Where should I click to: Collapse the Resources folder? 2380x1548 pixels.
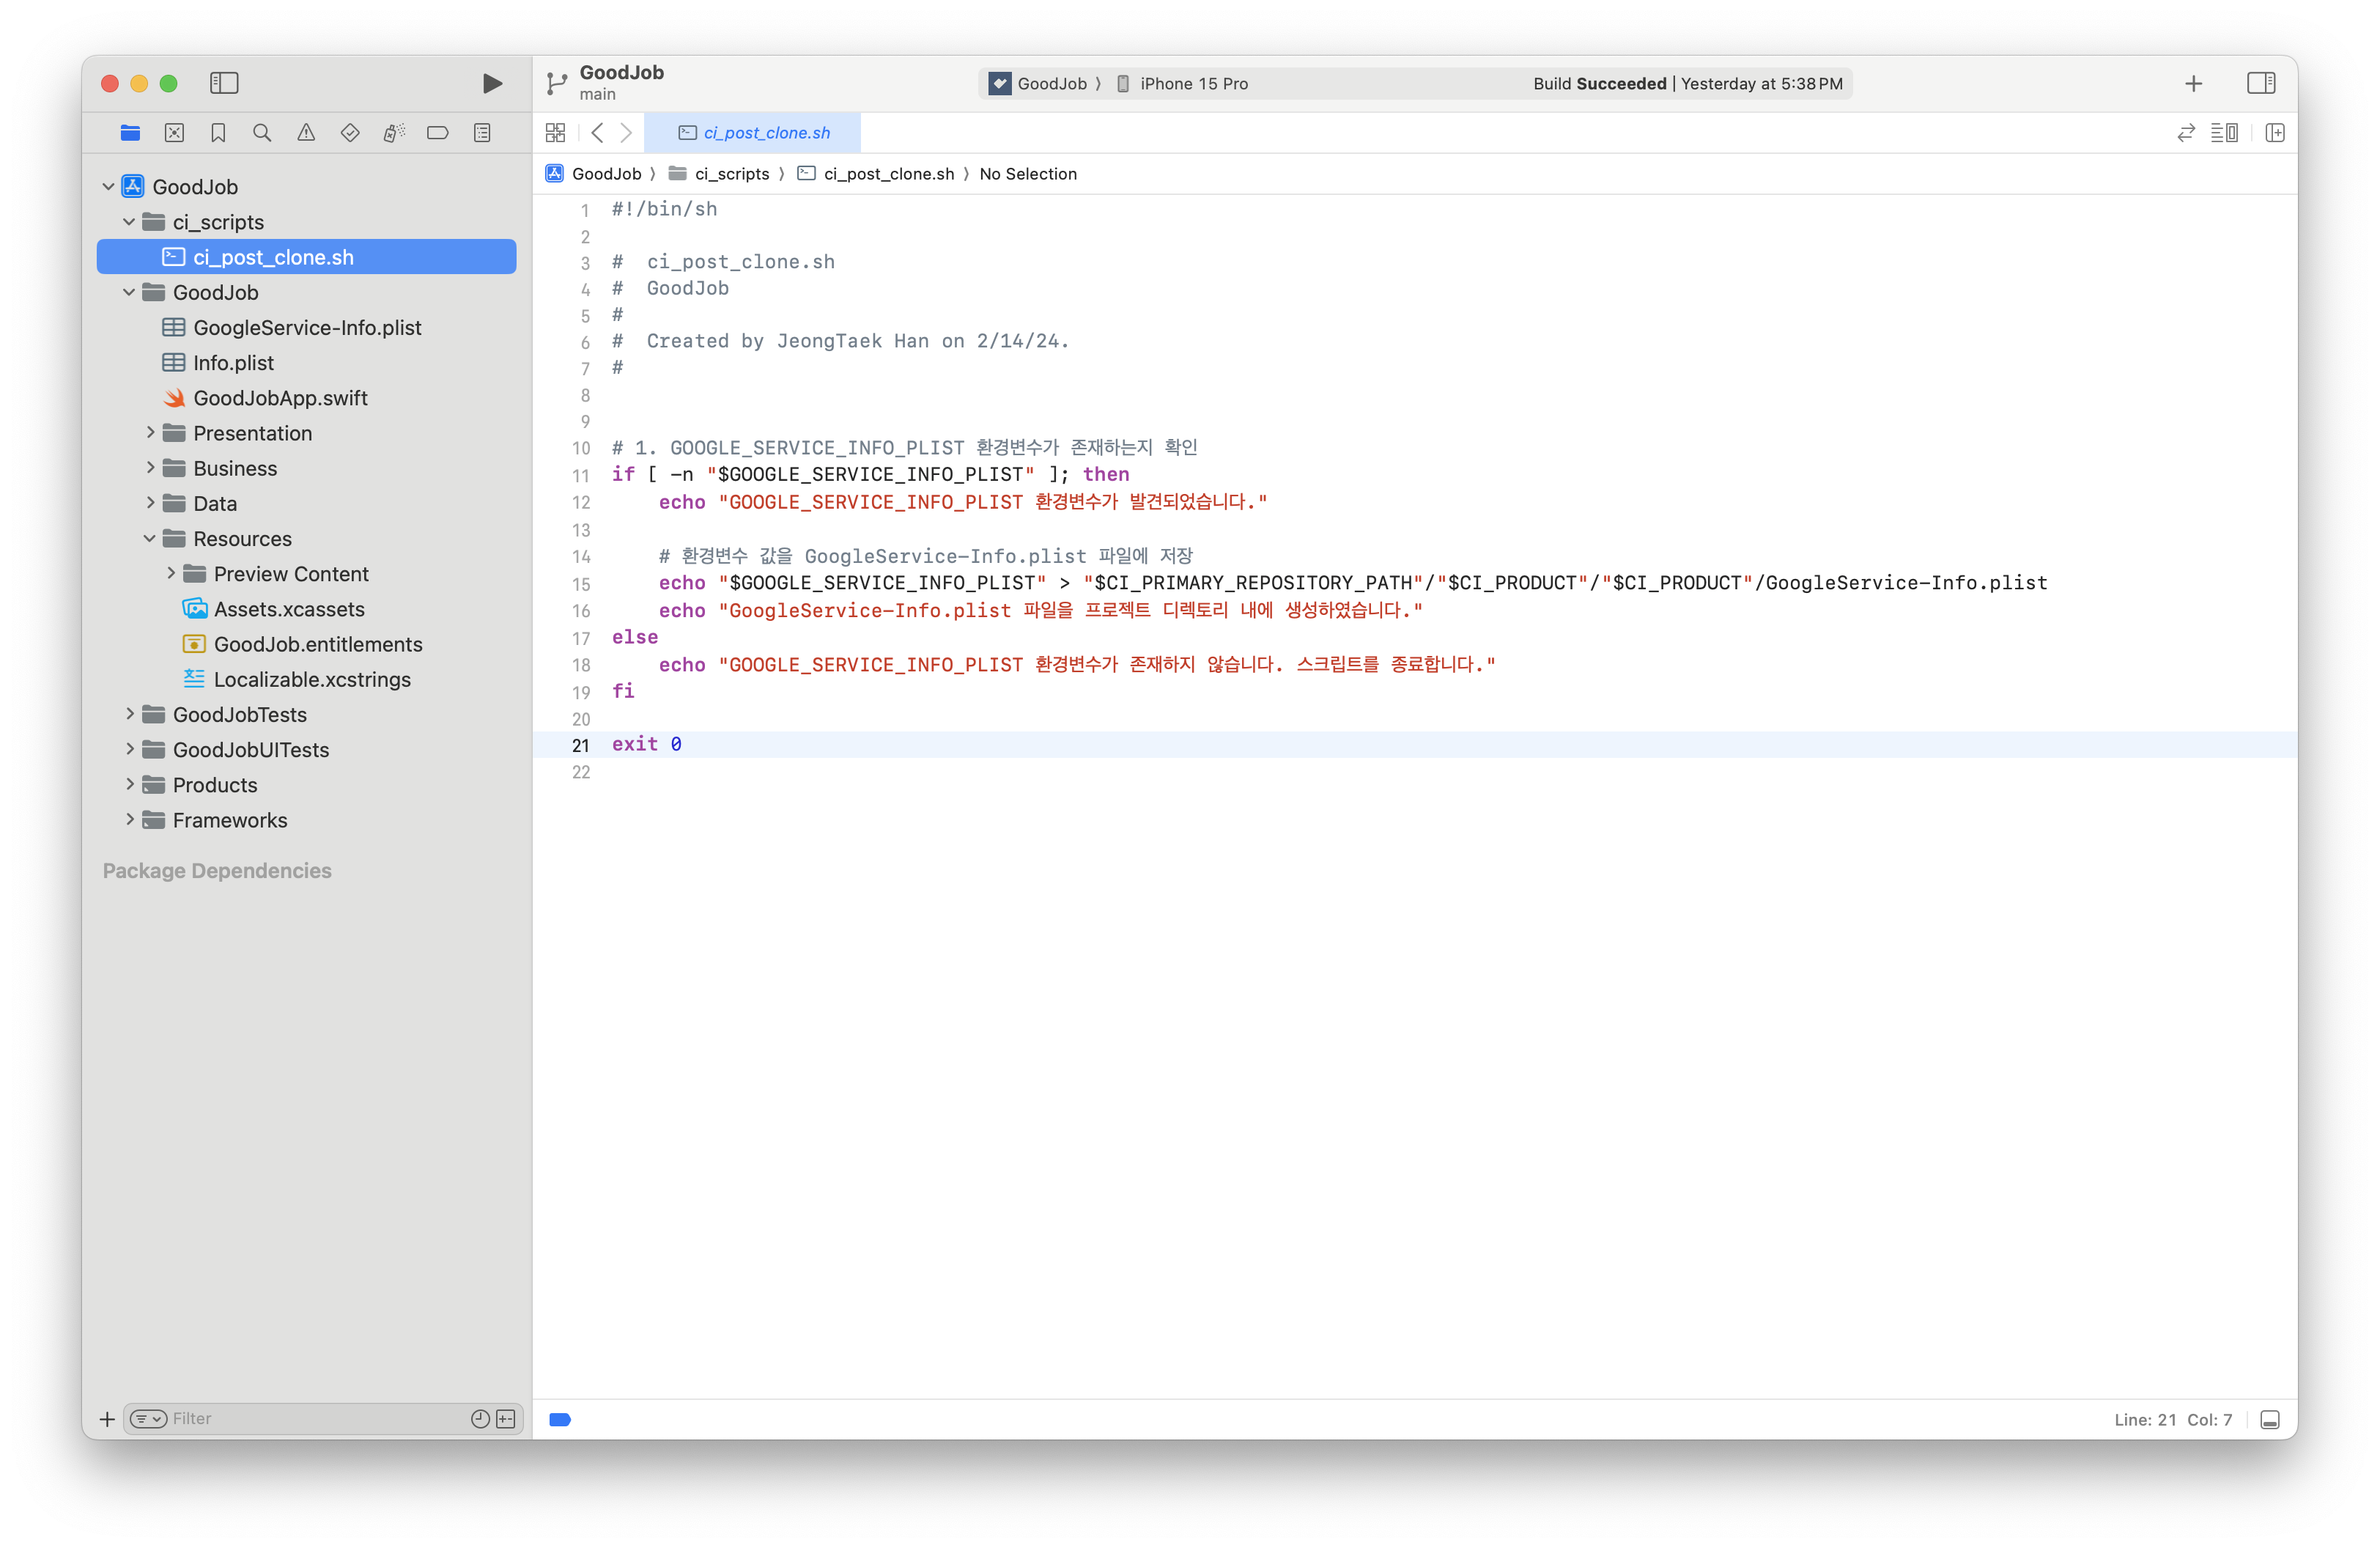click(150, 539)
